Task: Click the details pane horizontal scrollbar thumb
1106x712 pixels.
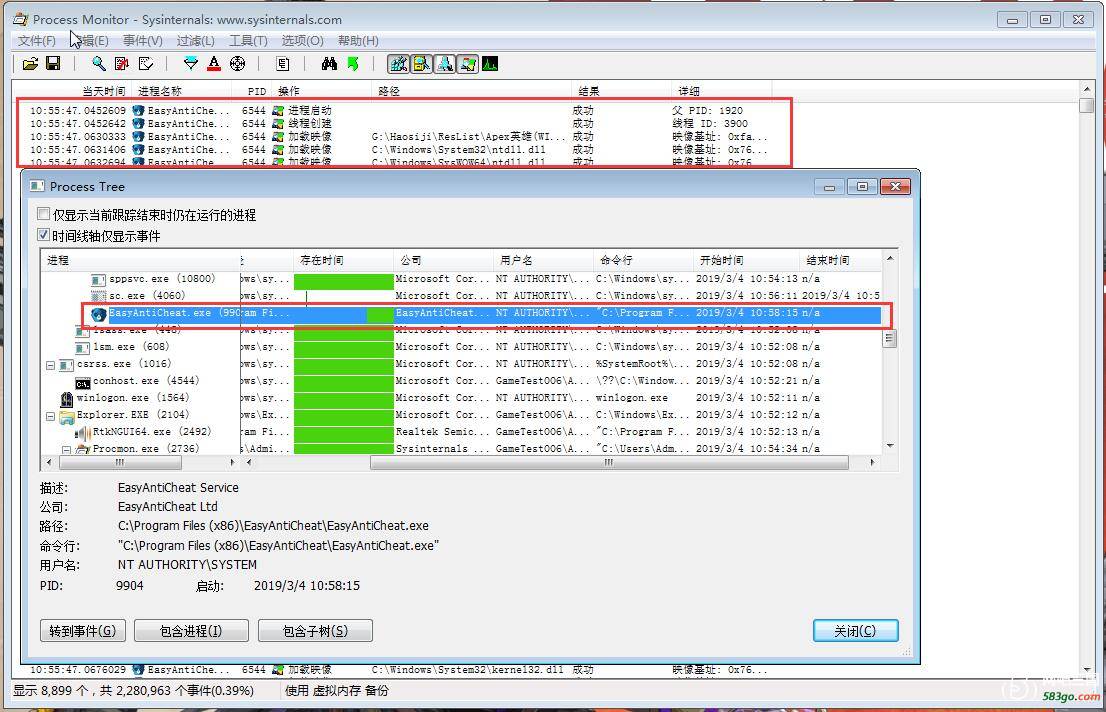Action: coord(609,463)
